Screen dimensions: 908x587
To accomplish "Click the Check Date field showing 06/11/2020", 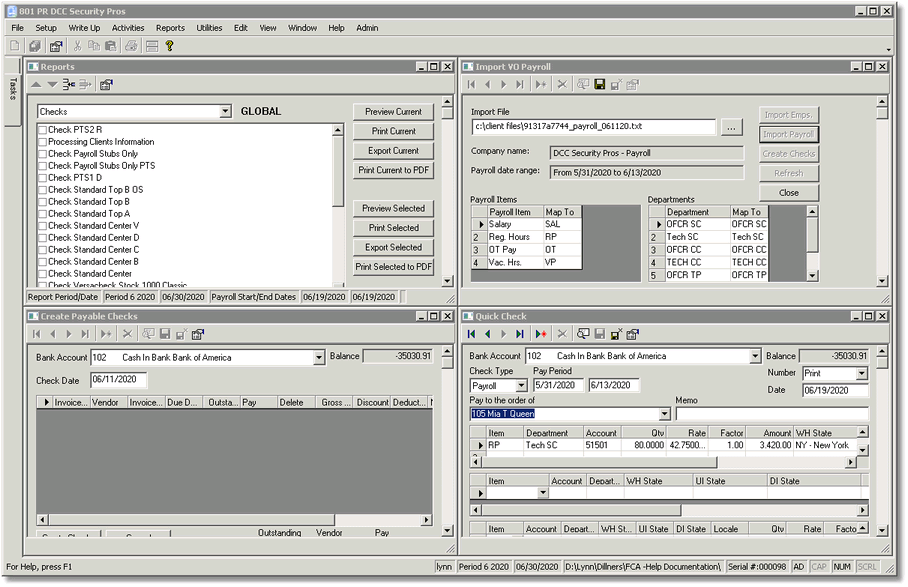I will (x=119, y=380).
